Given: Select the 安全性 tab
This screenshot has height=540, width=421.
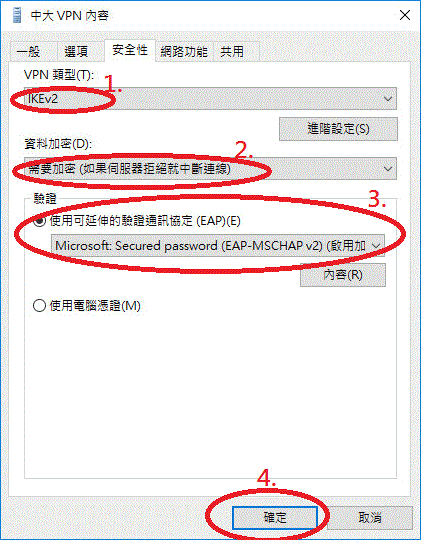Looking at the screenshot, I should (x=130, y=50).
